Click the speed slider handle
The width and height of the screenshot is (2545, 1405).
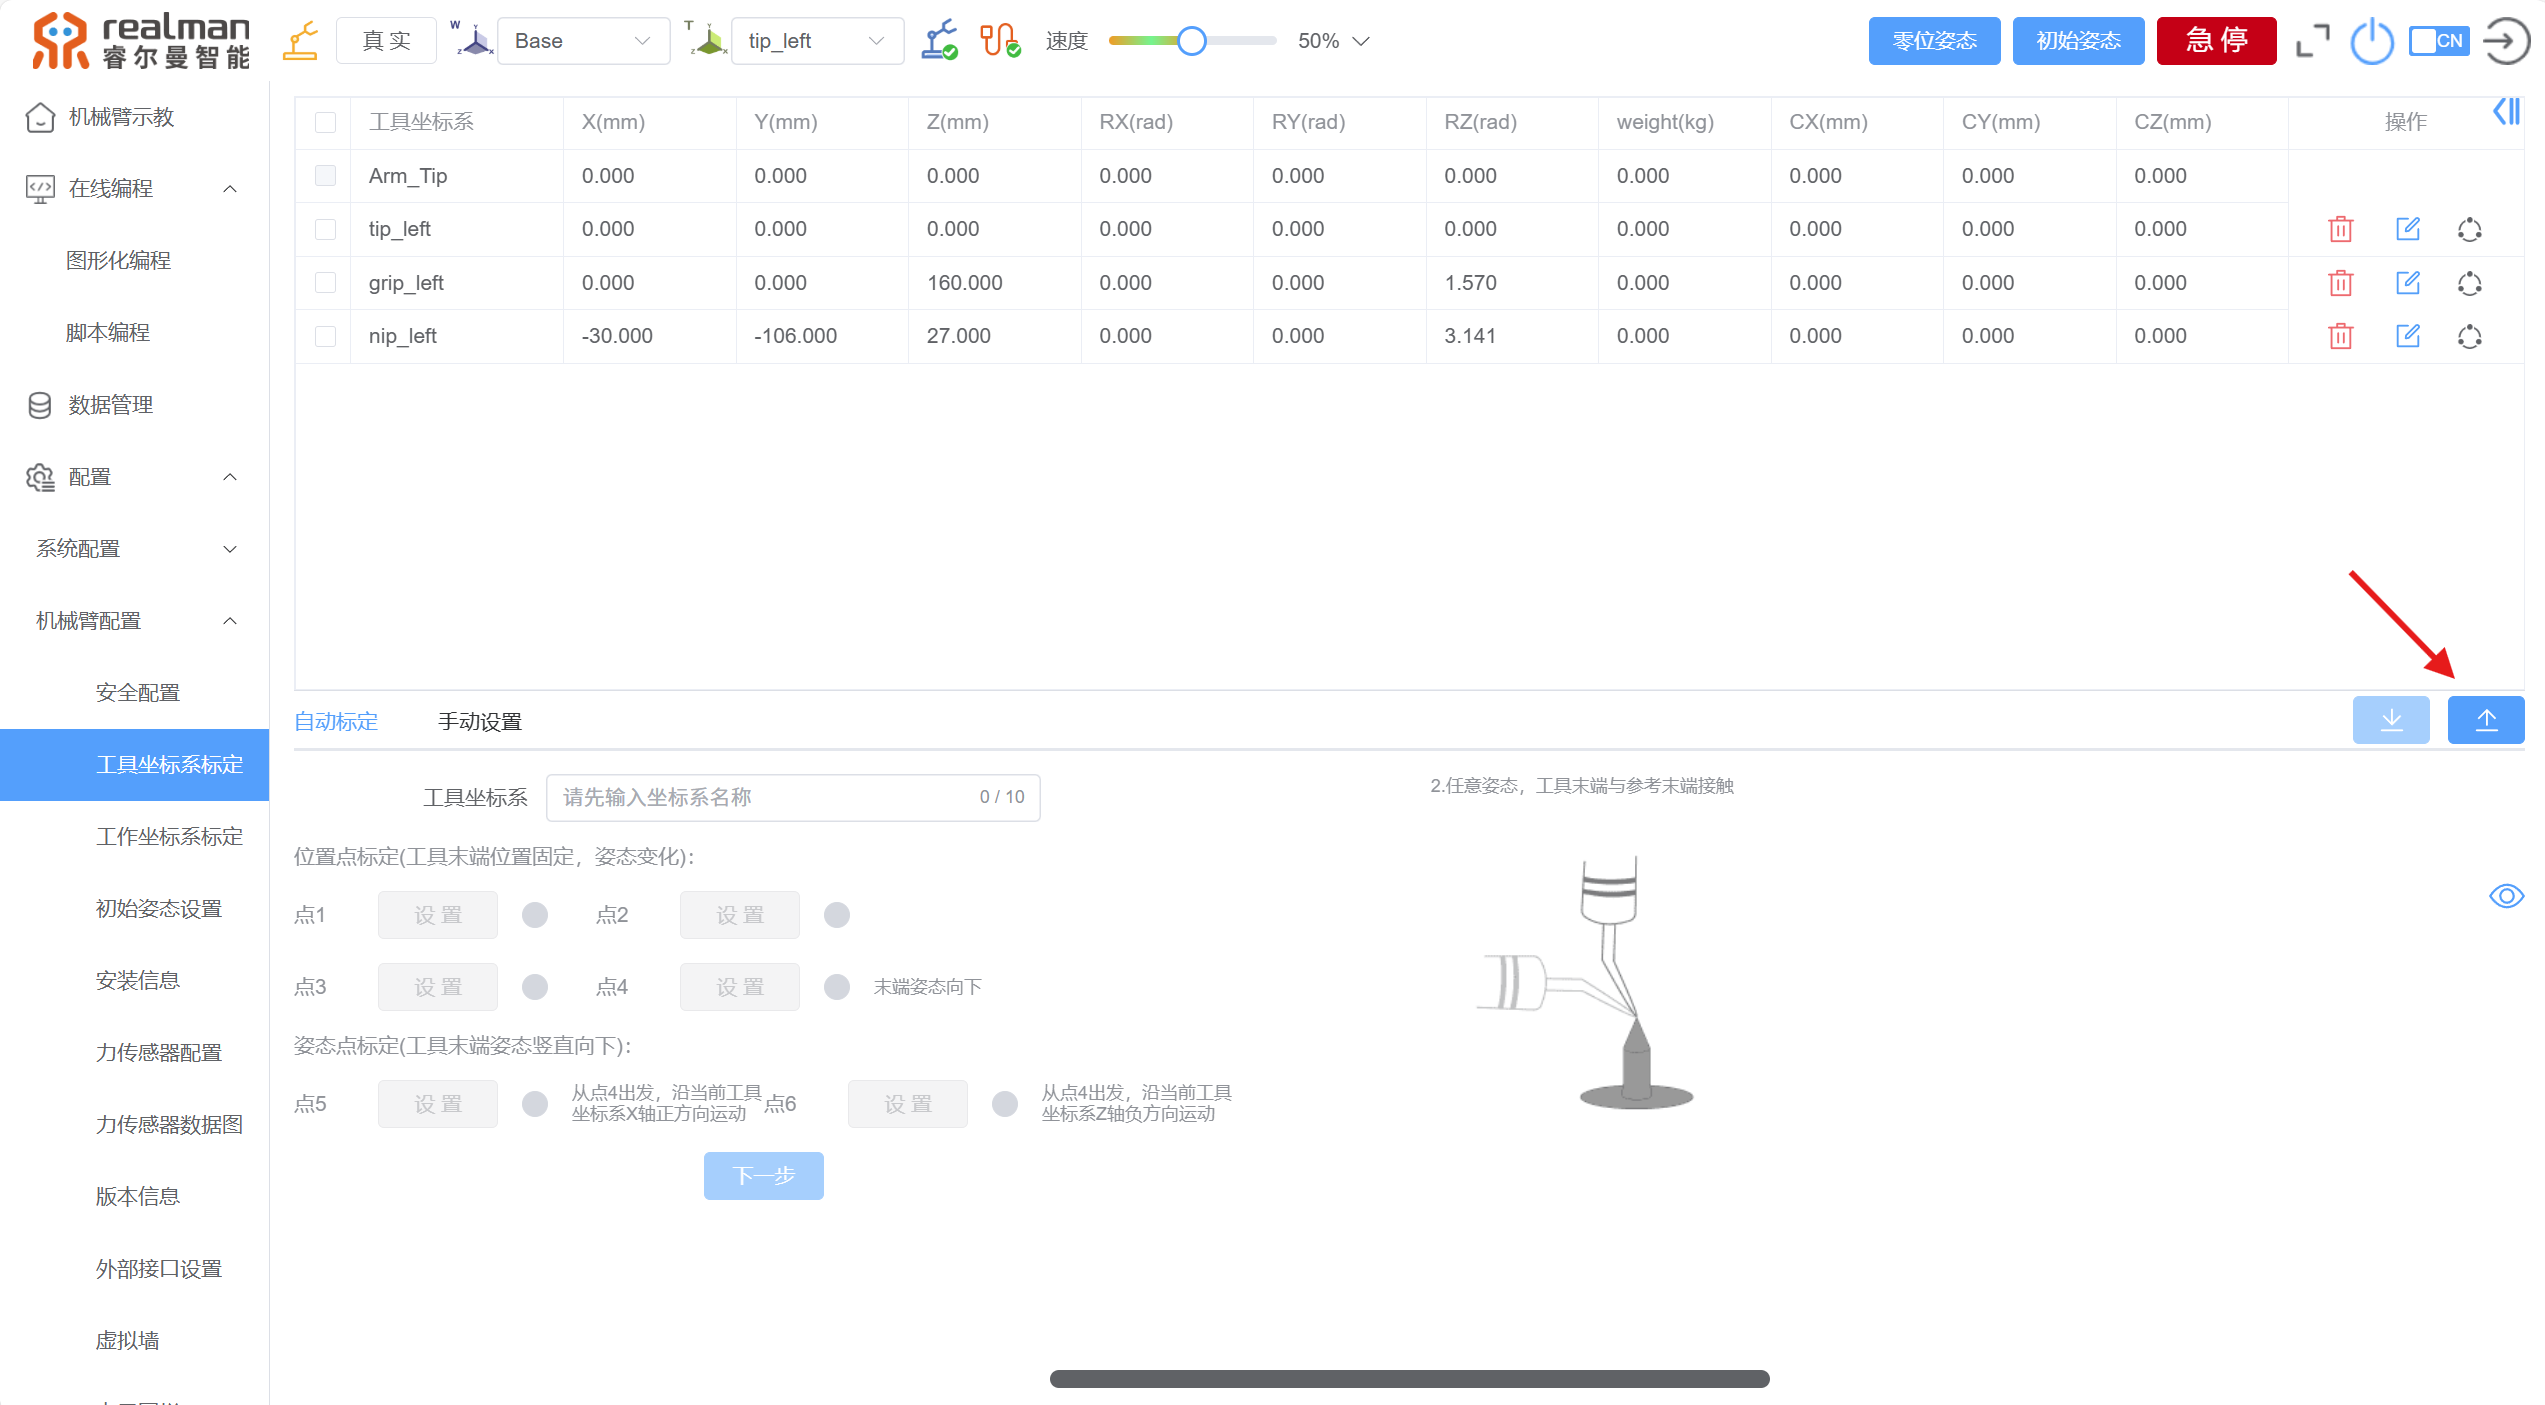tap(1191, 42)
